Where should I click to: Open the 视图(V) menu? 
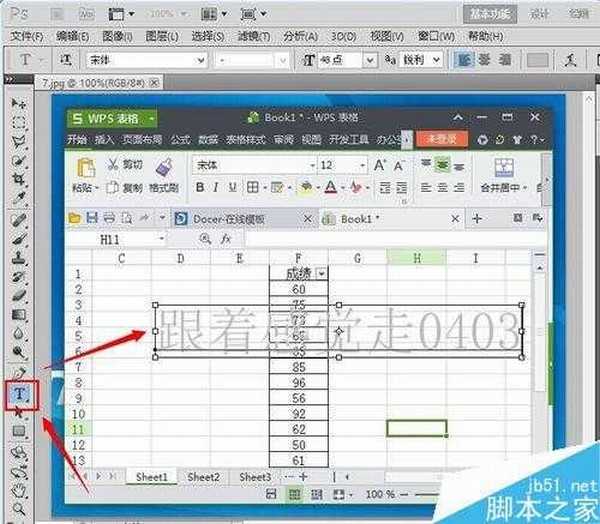click(387, 36)
